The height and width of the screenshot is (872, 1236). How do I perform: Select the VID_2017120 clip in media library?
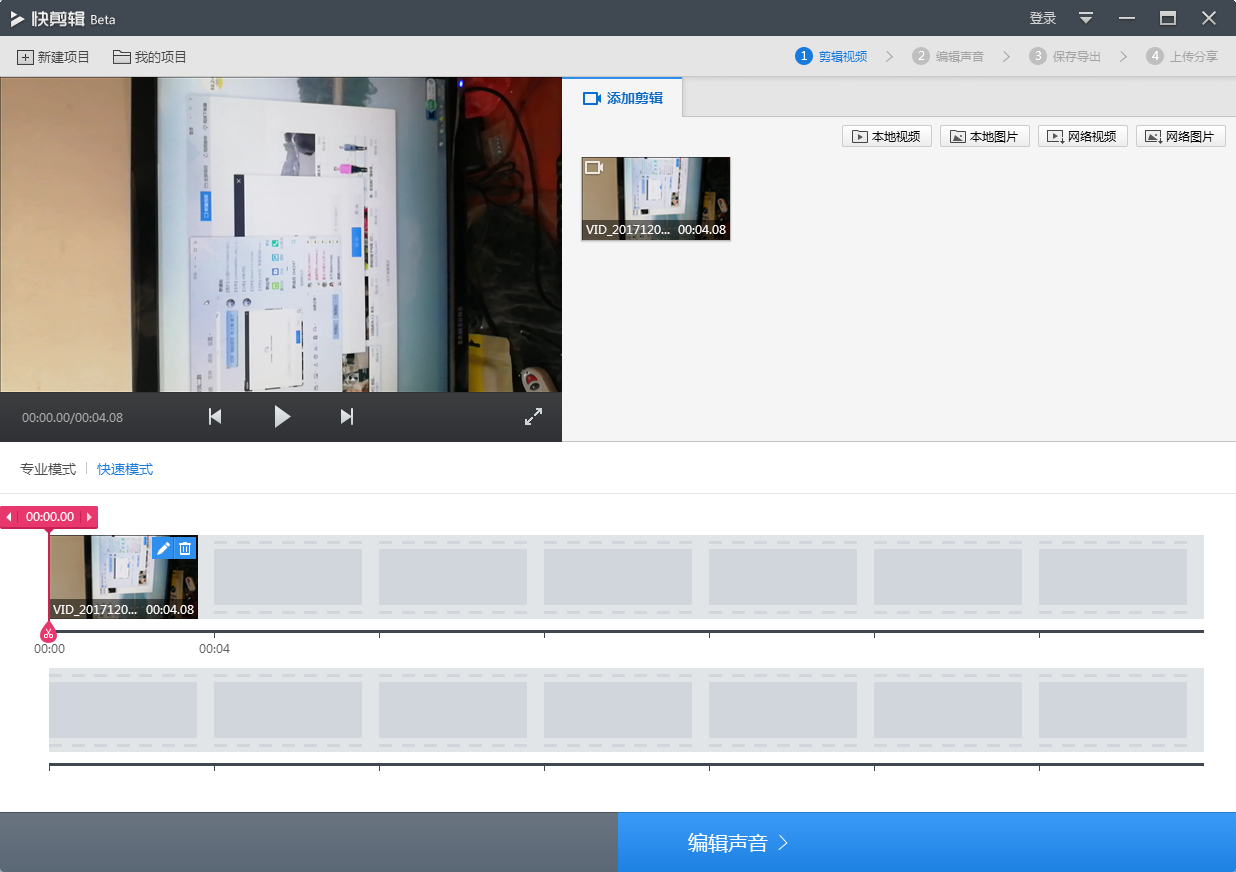pos(656,199)
